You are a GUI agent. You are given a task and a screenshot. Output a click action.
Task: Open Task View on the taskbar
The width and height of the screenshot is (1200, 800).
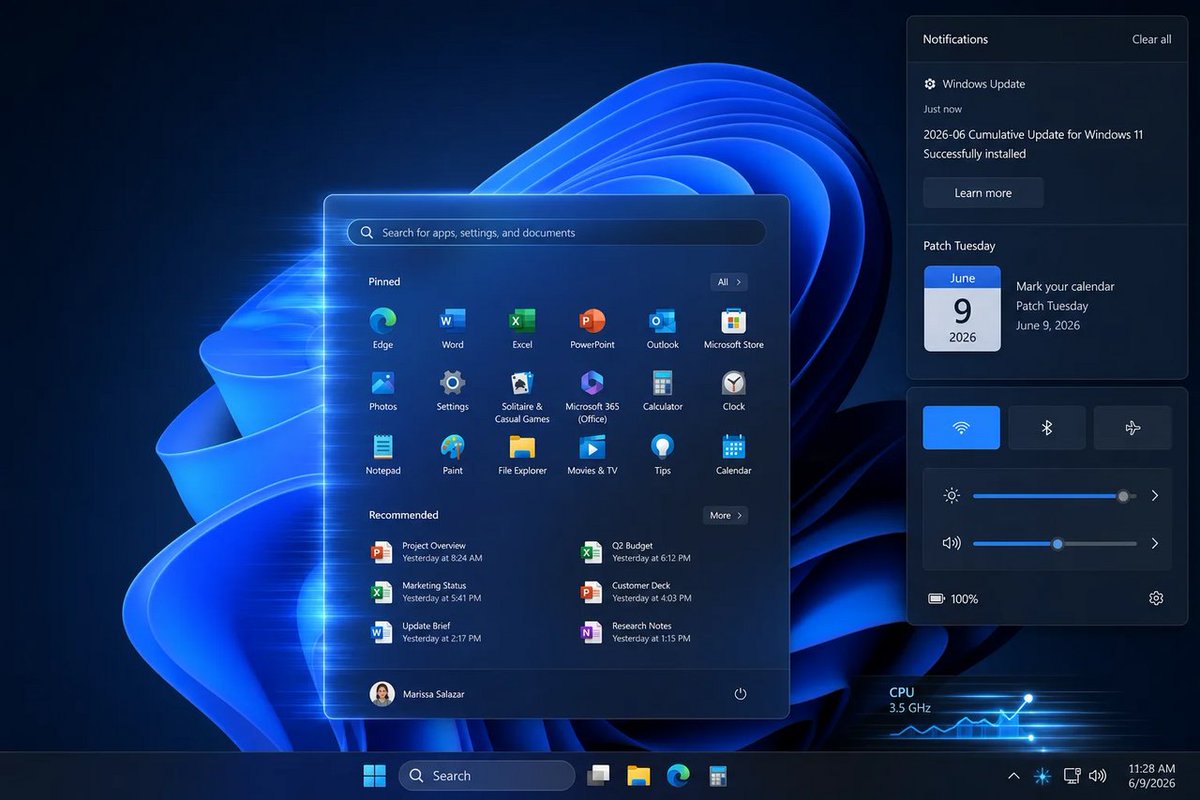598,775
